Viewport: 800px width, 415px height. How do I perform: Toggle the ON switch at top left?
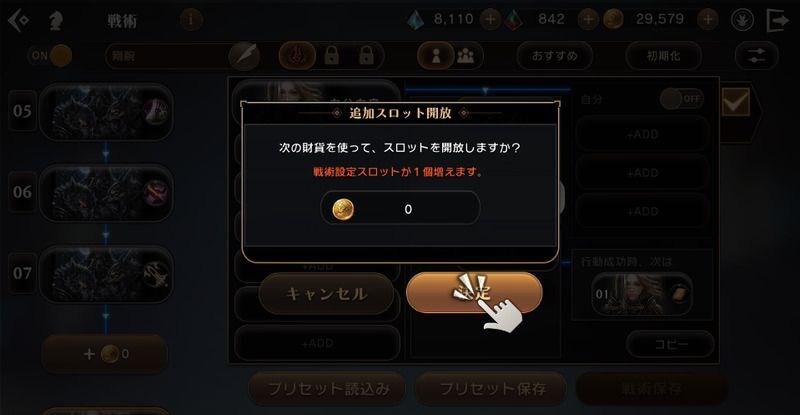[x=49, y=56]
